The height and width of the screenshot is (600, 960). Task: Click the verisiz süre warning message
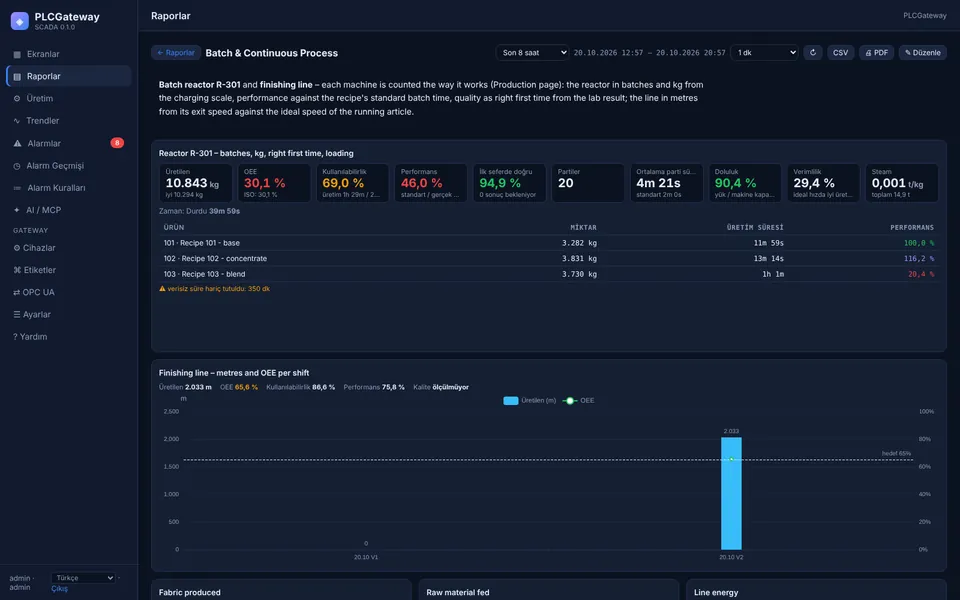214,288
